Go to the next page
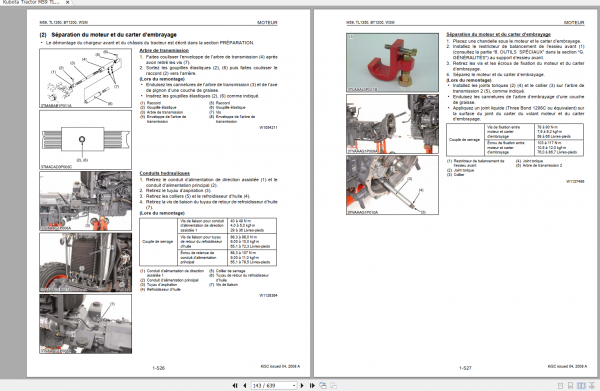 pos(302,385)
